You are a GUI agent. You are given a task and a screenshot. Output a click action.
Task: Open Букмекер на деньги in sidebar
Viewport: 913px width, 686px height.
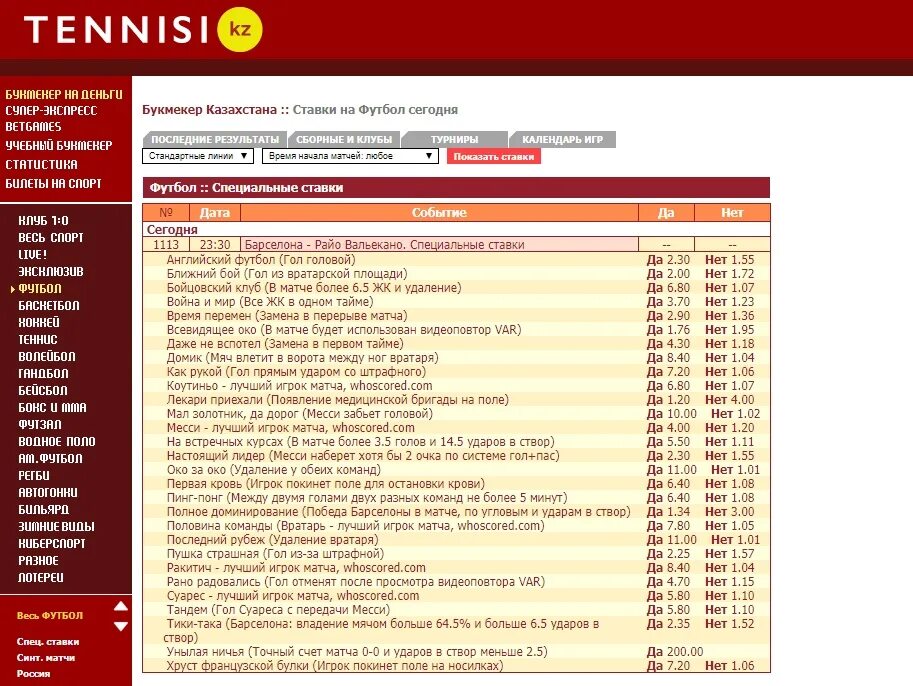pyautogui.click(x=64, y=94)
